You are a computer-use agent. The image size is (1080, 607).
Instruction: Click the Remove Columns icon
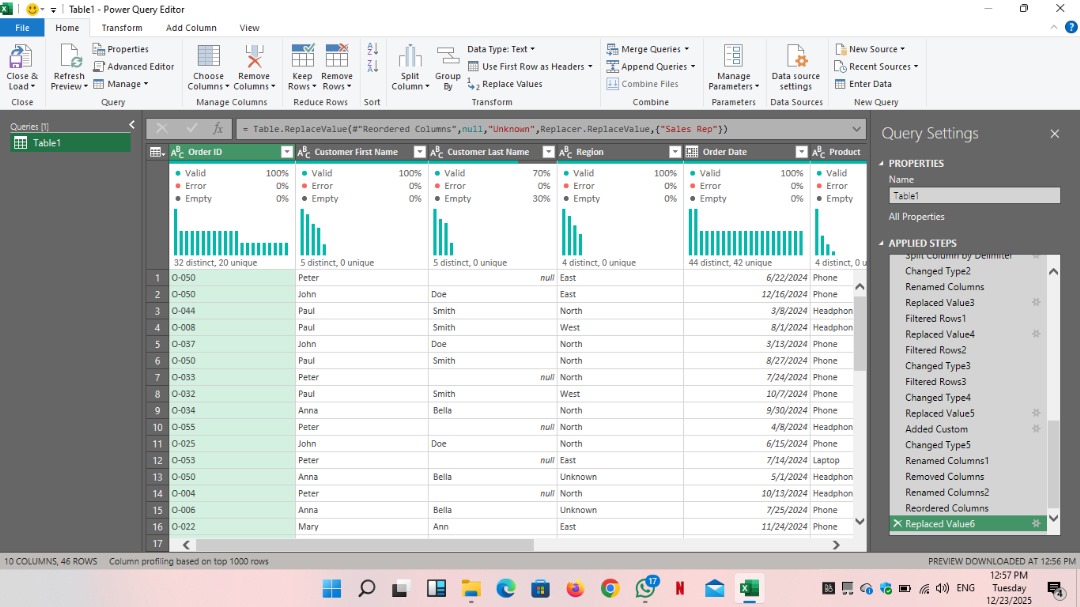pyautogui.click(x=253, y=57)
